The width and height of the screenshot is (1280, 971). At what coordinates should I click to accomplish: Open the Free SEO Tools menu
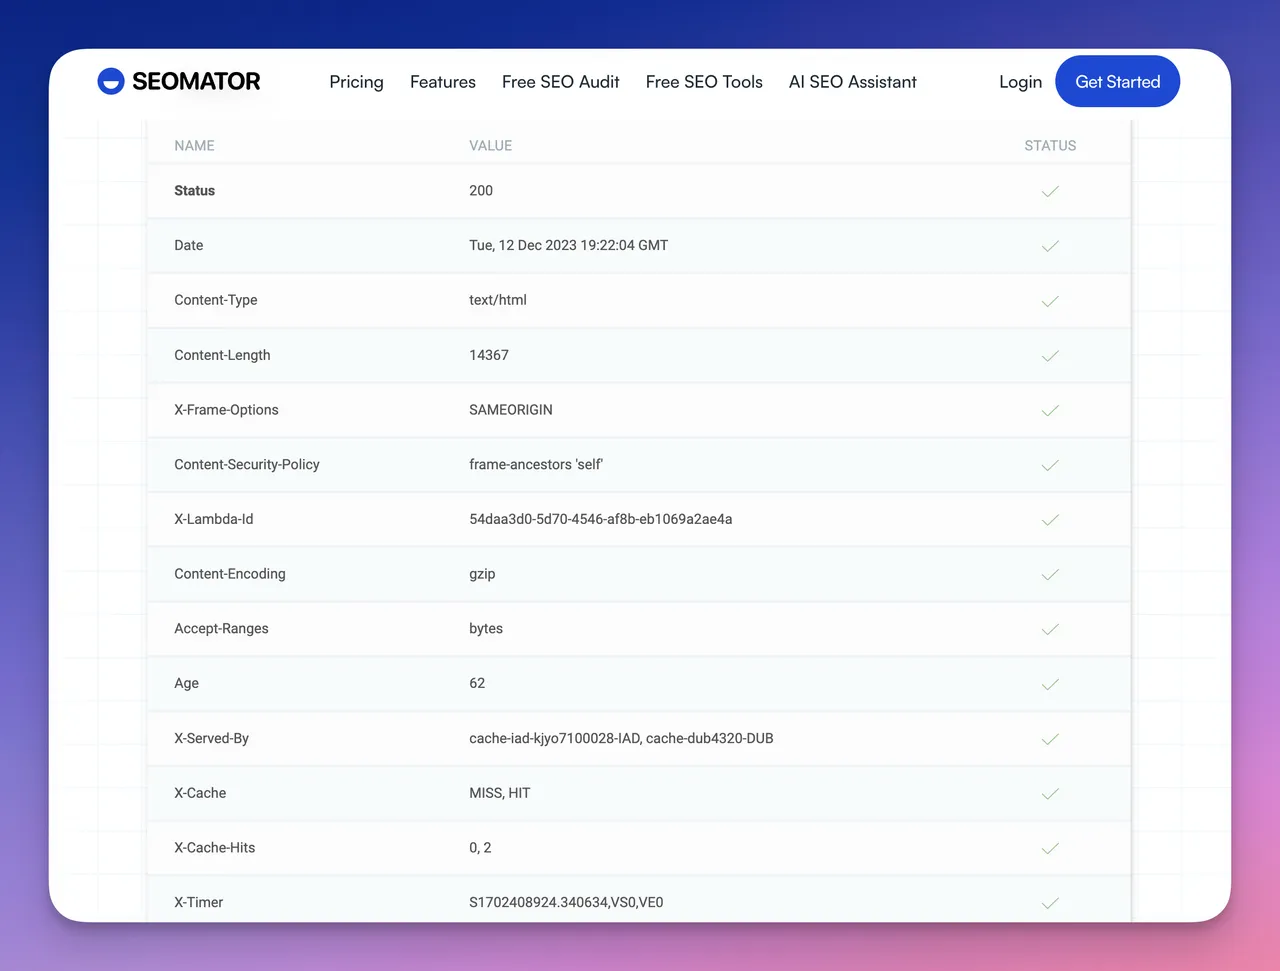tap(704, 82)
